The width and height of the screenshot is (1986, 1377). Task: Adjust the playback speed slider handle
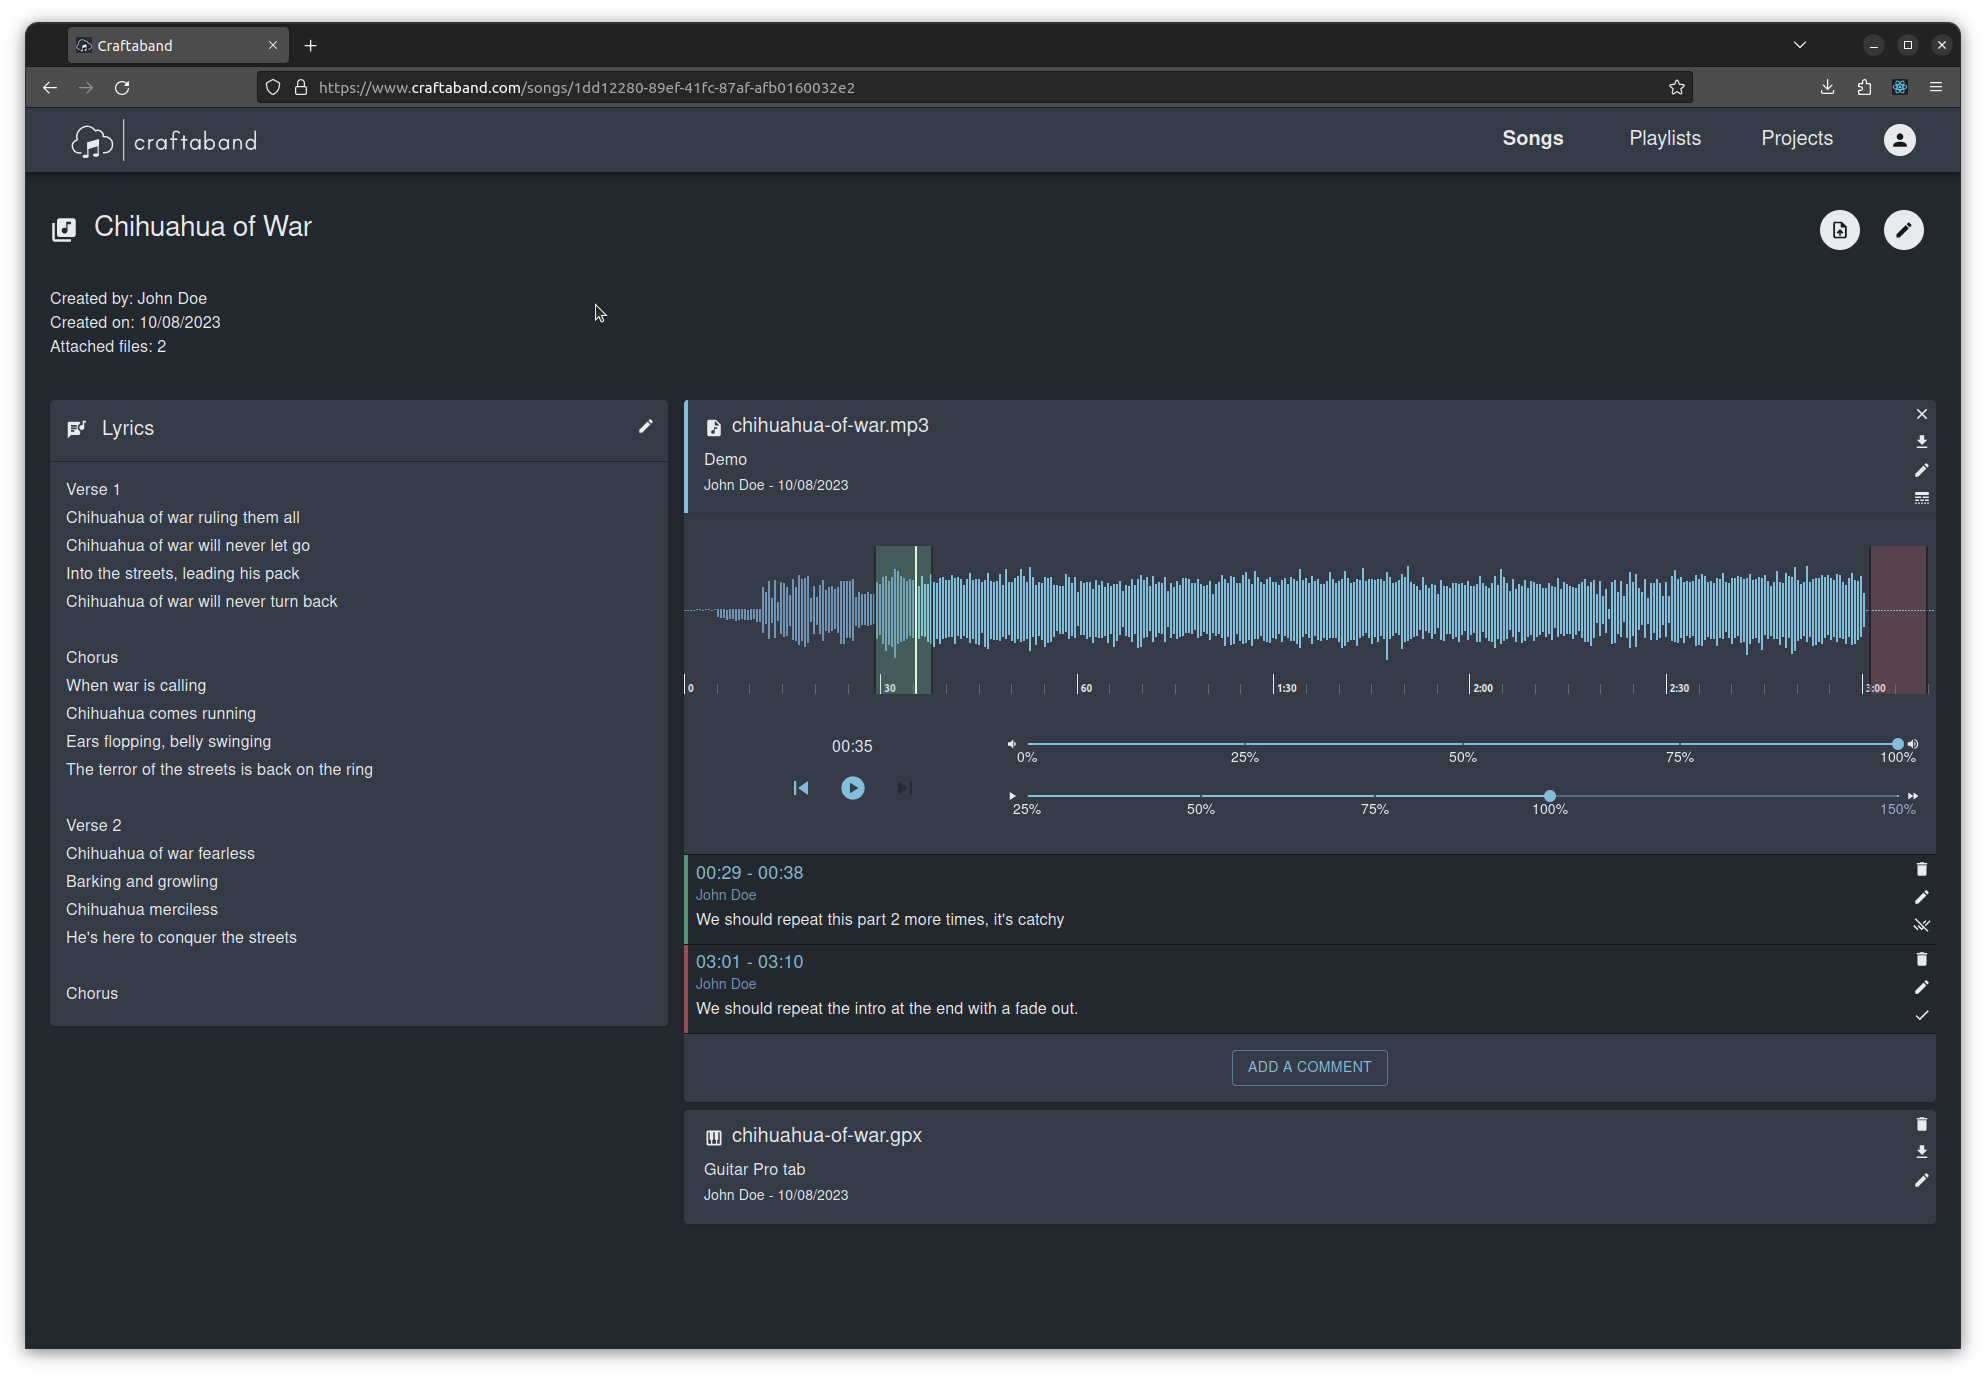1550,796
